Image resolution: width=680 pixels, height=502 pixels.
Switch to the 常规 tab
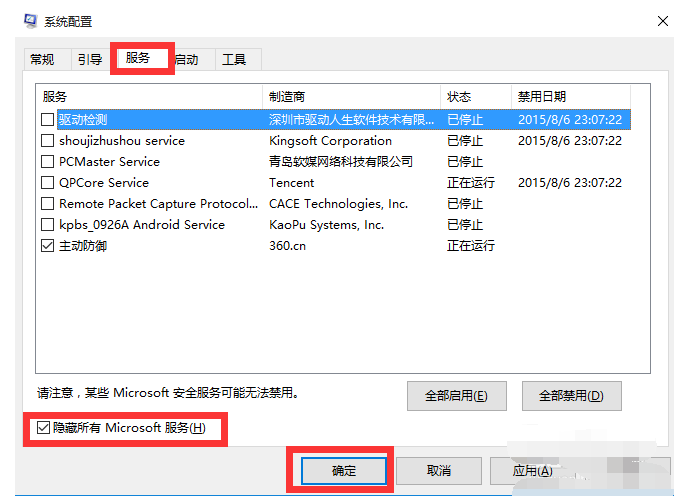coord(42,60)
